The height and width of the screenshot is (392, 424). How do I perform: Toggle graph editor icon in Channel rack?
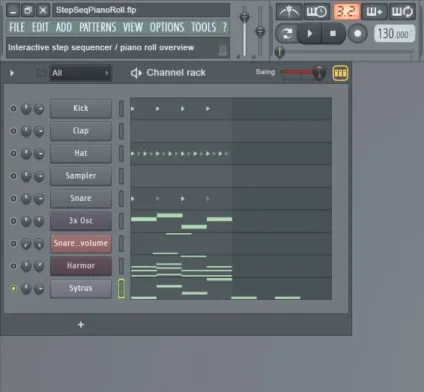click(x=340, y=73)
